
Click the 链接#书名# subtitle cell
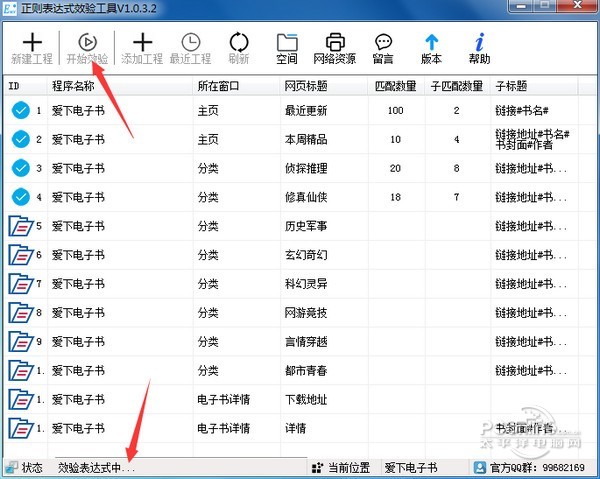(522, 111)
